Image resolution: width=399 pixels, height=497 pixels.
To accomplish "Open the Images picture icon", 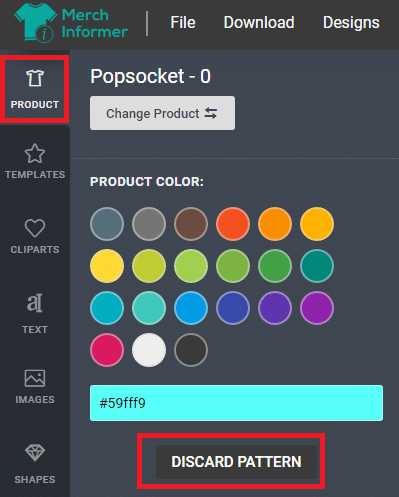I will pyautogui.click(x=35, y=378).
